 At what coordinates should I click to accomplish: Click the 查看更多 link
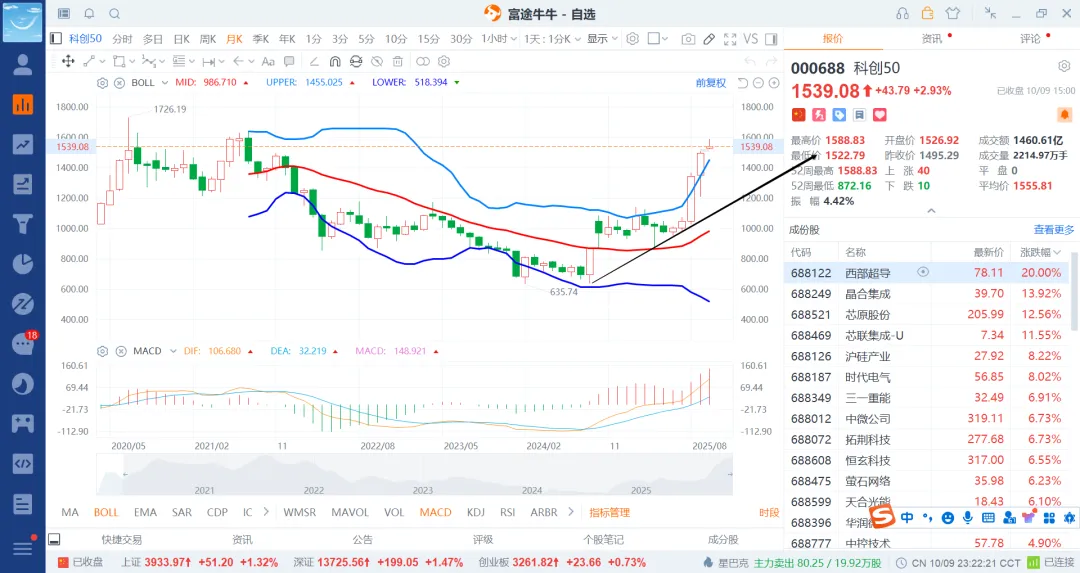pos(1054,229)
